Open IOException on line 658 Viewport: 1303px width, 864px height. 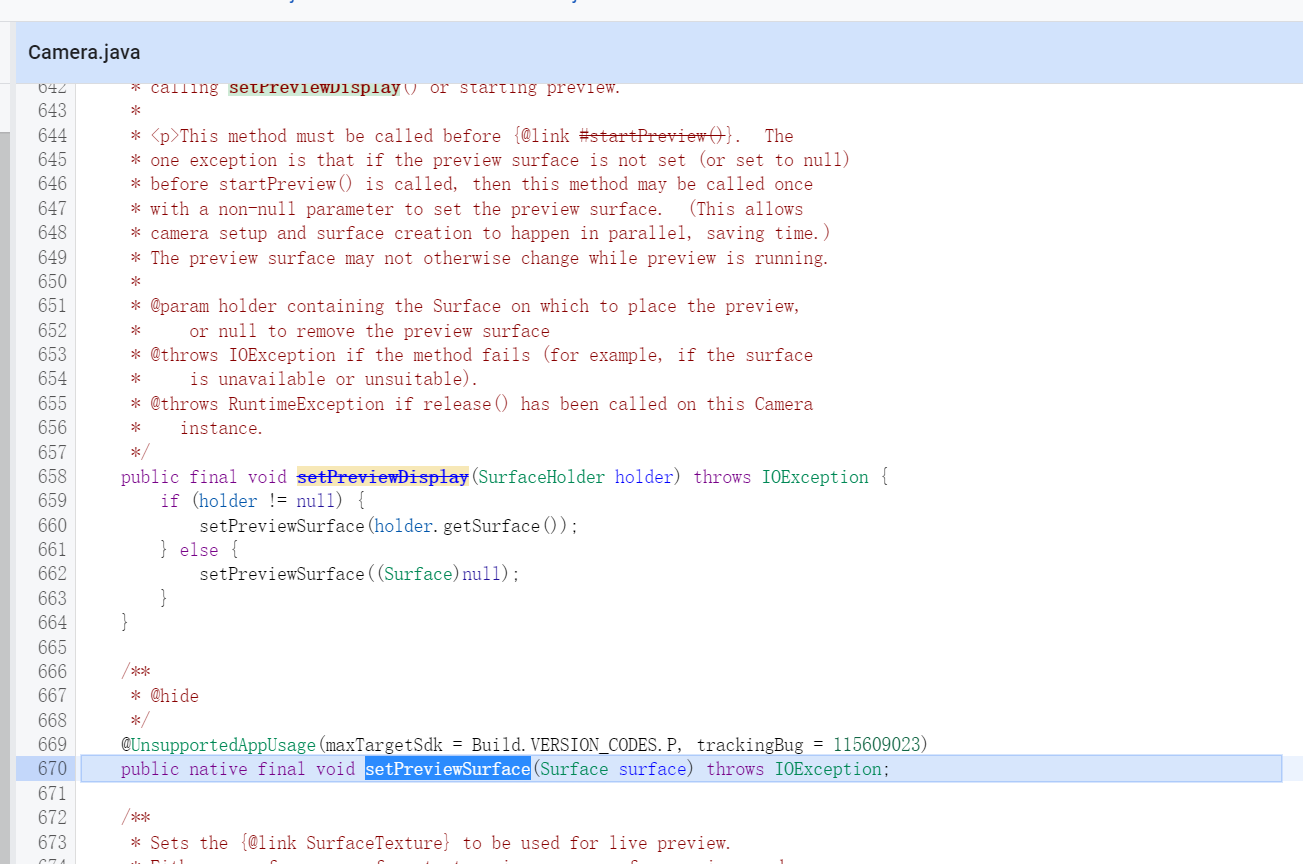pyautogui.click(x=815, y=477)
